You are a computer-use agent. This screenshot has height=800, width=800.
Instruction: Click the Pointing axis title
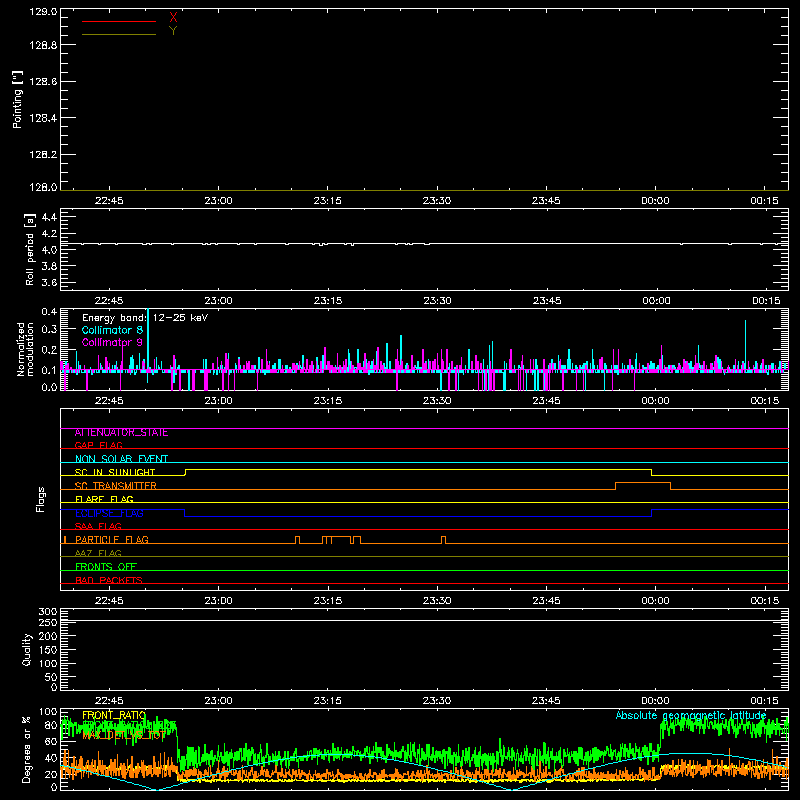17,99
